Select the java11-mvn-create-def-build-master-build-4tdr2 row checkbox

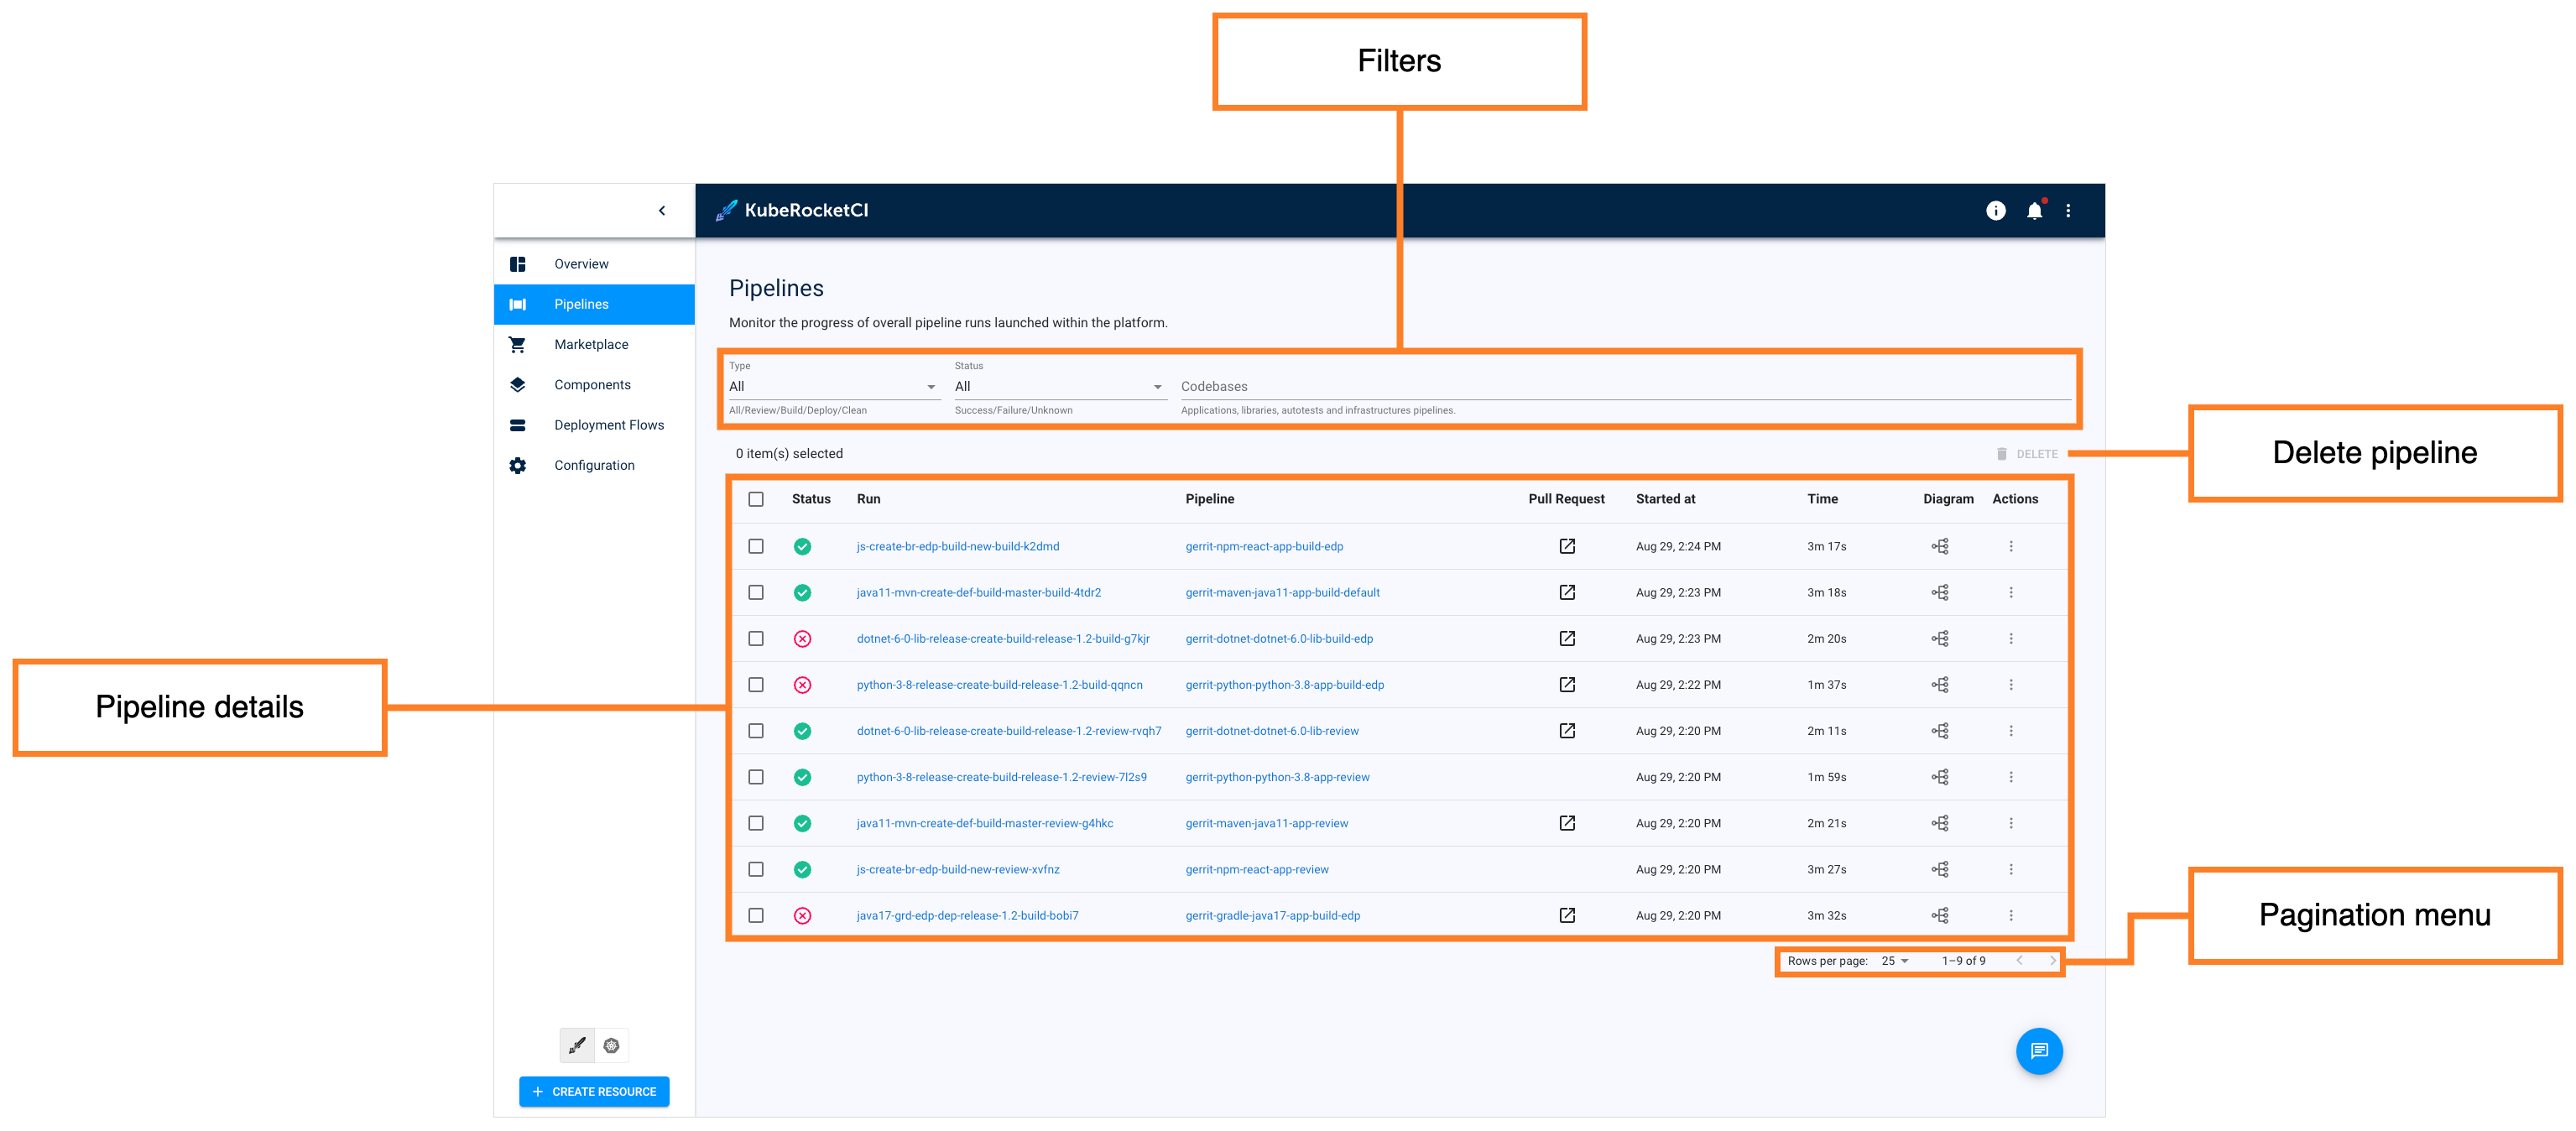click(756, 592)
